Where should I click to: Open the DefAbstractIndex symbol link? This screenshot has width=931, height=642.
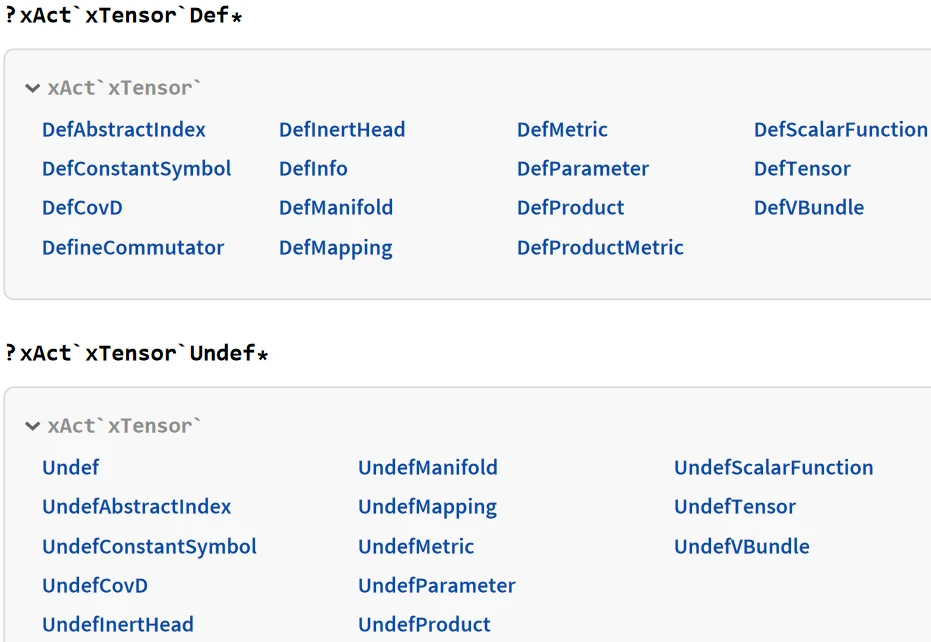pos(124,130)
